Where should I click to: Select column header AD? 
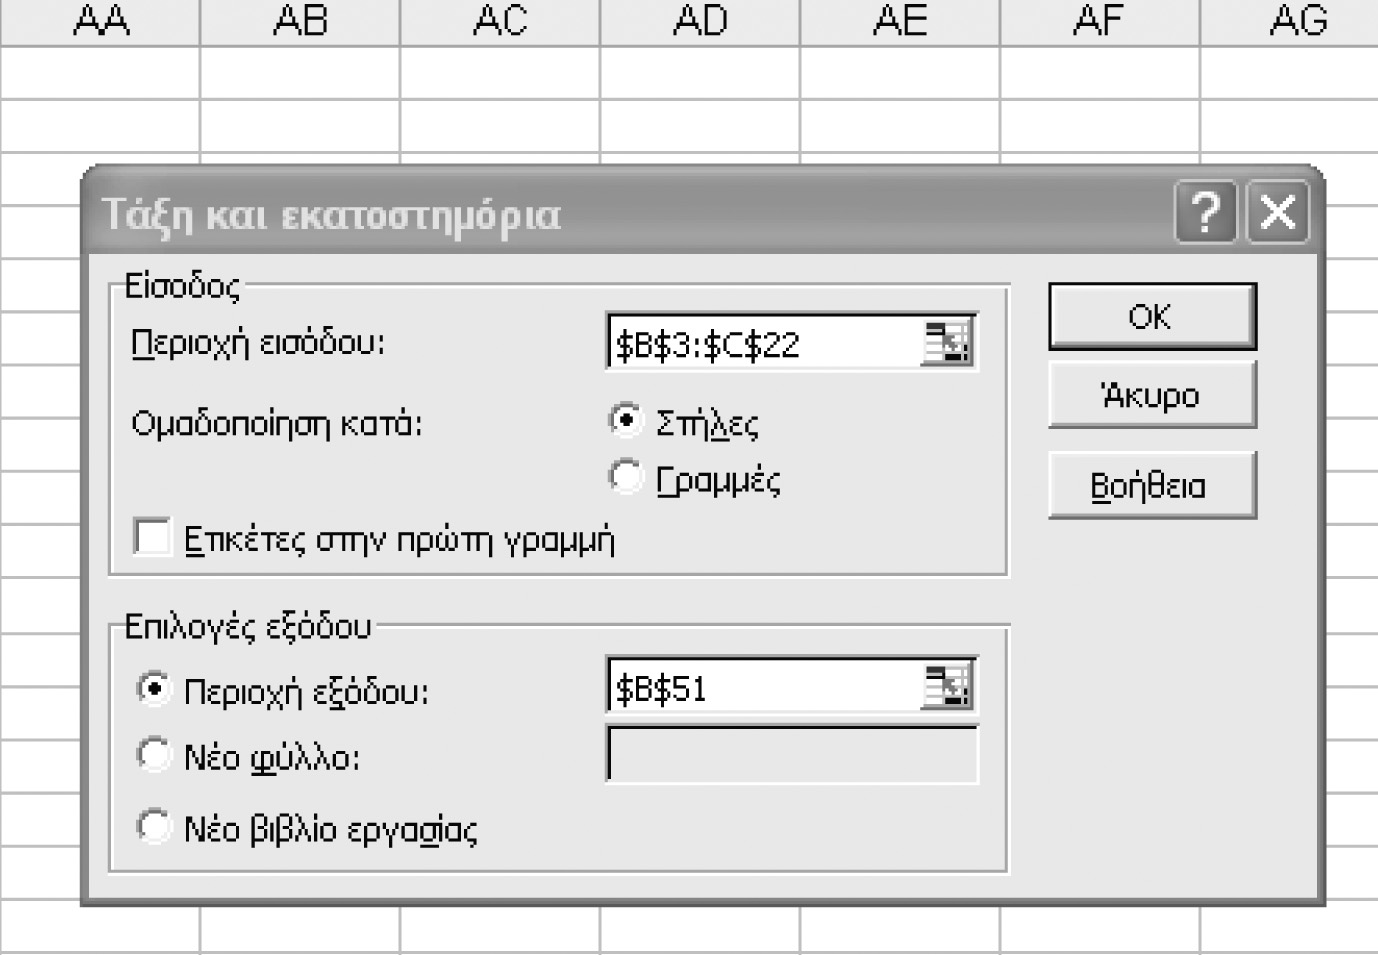(700, 21)
